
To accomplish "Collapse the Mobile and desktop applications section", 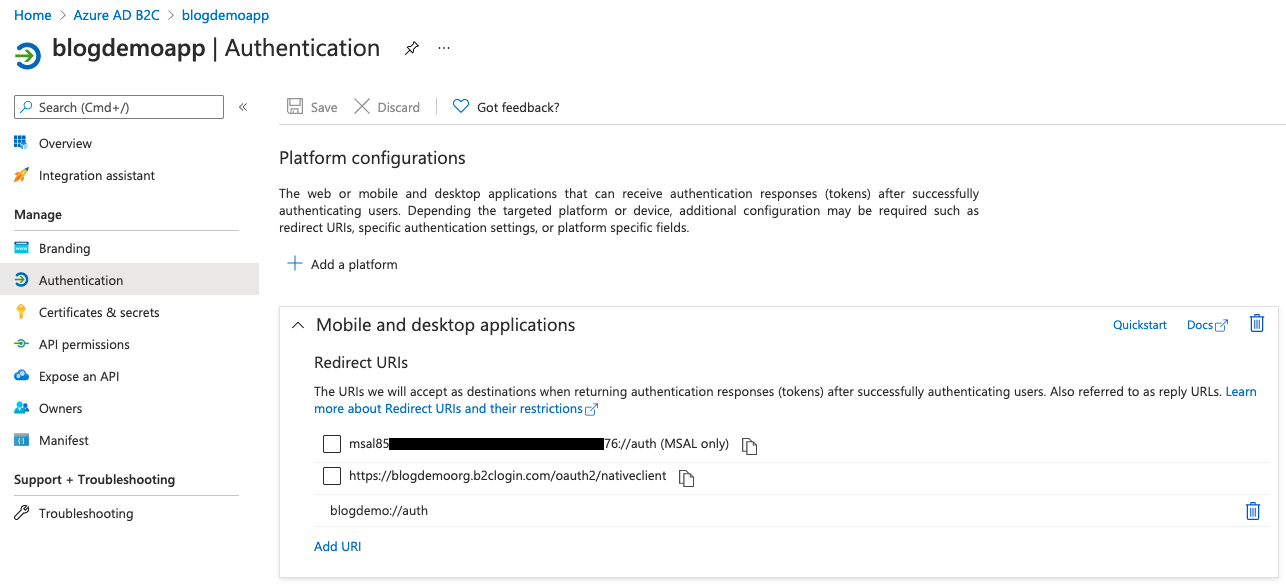I will (297, 325).
